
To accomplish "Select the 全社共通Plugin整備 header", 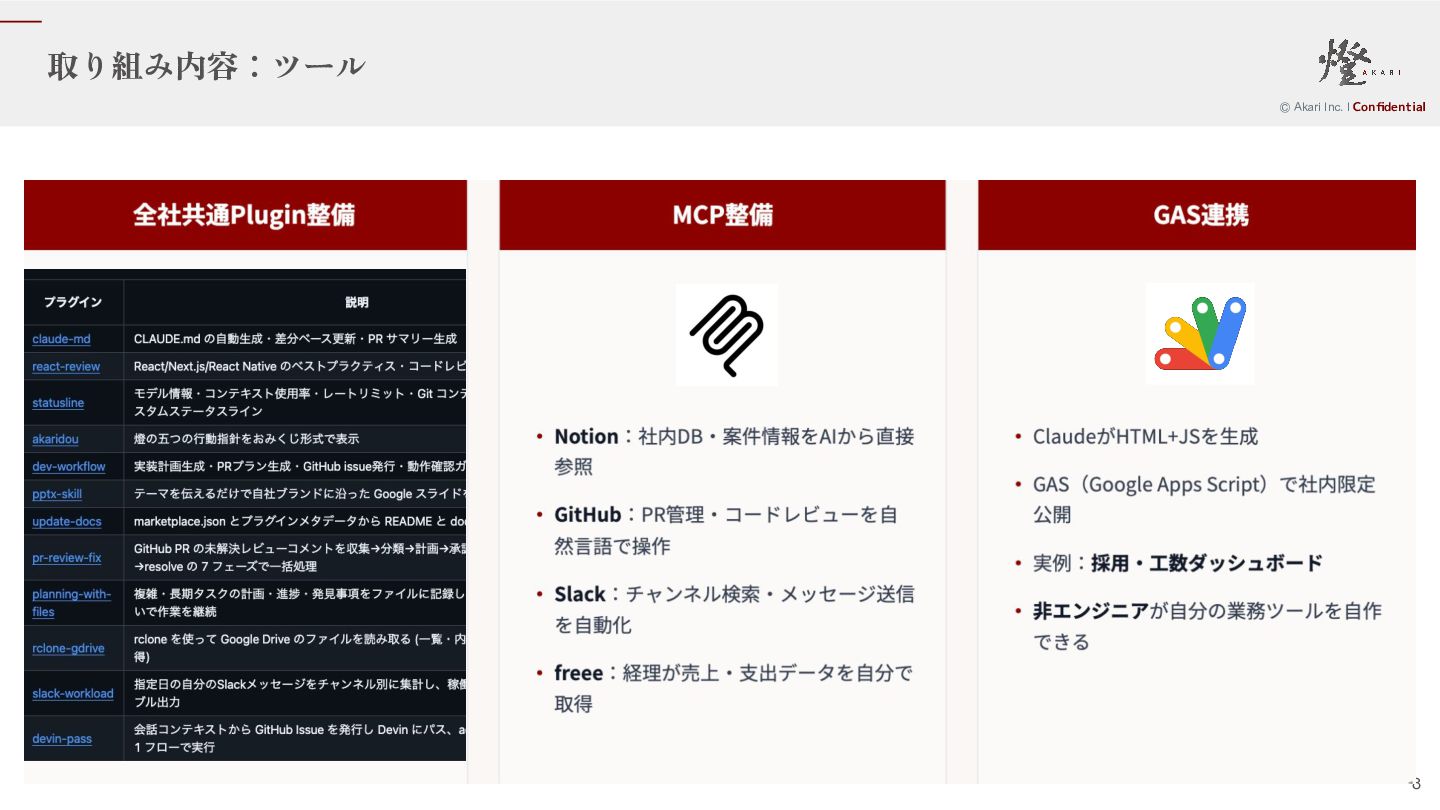I will [x=245, y=215].
